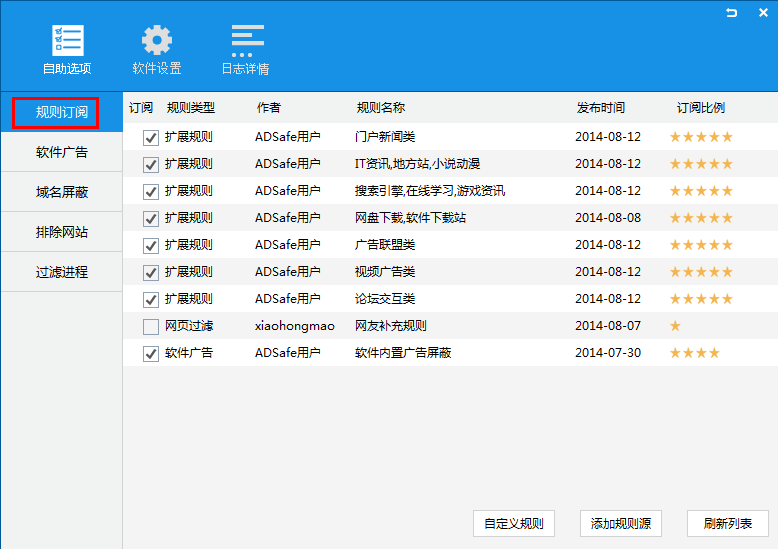The height and width of the screenshot is (549, 778).
Task: Open 日志详情 log icon
Action: click(x=247, y=41)
